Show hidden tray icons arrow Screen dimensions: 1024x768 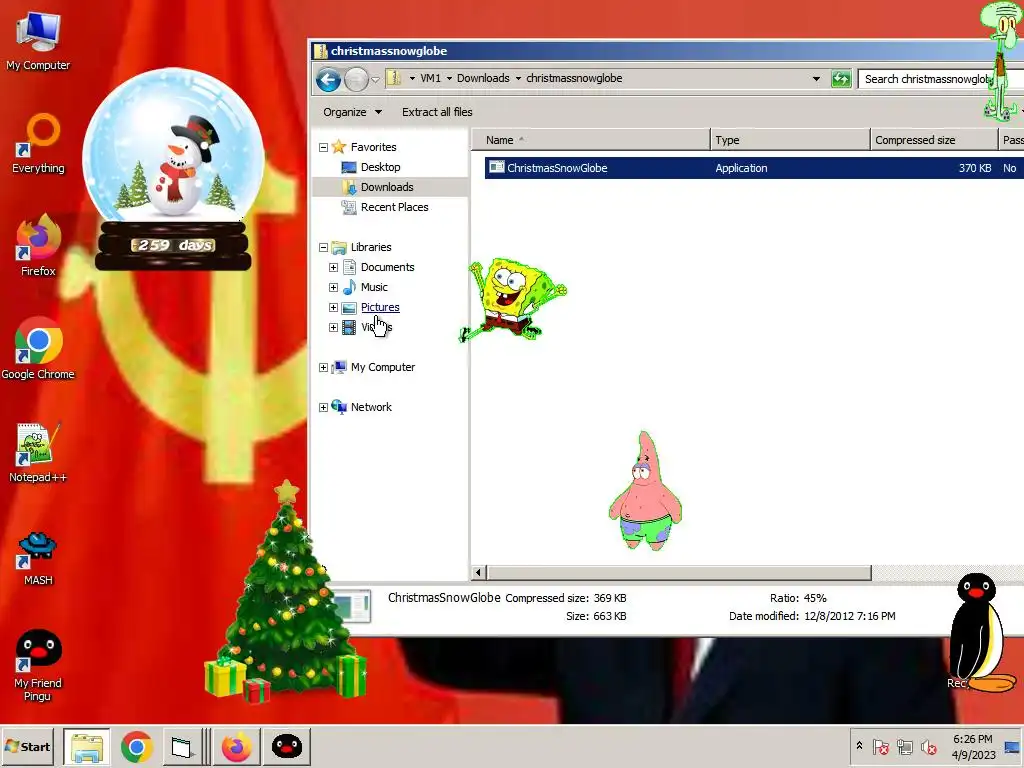pyautogui.click(x=859, y=745)
